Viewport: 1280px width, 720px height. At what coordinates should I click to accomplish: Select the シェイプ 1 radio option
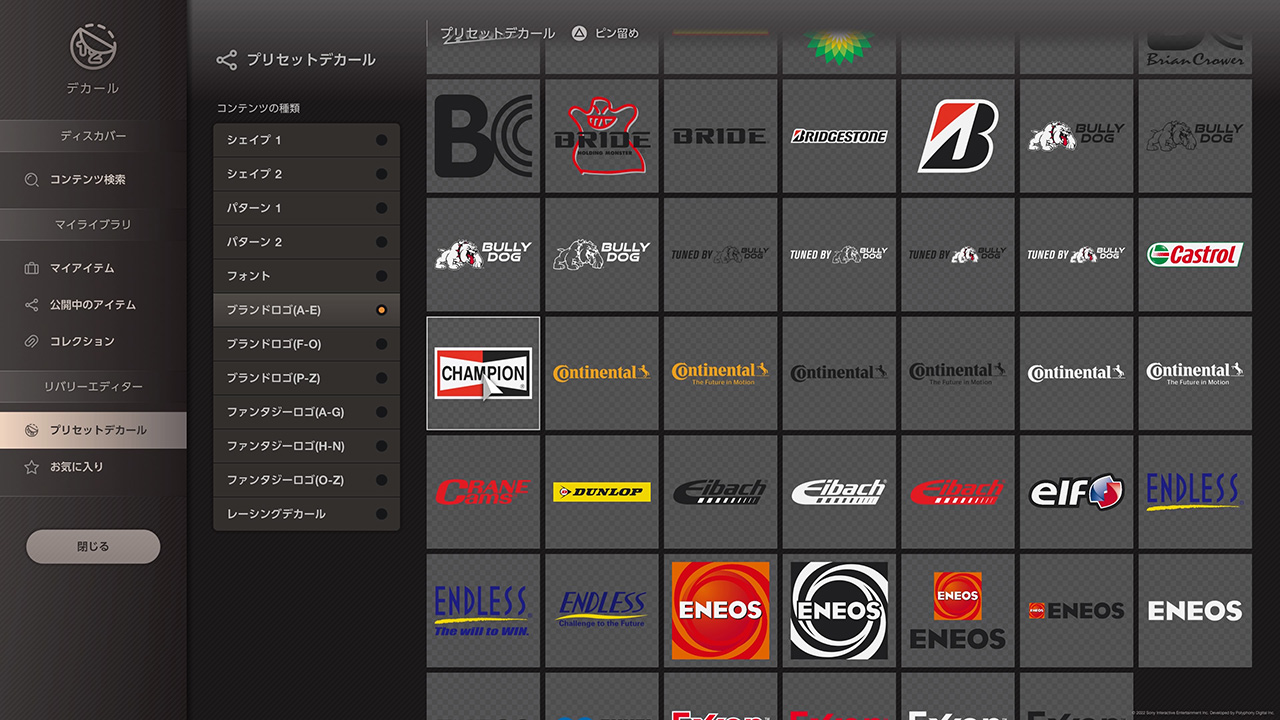tap(381, 140)
